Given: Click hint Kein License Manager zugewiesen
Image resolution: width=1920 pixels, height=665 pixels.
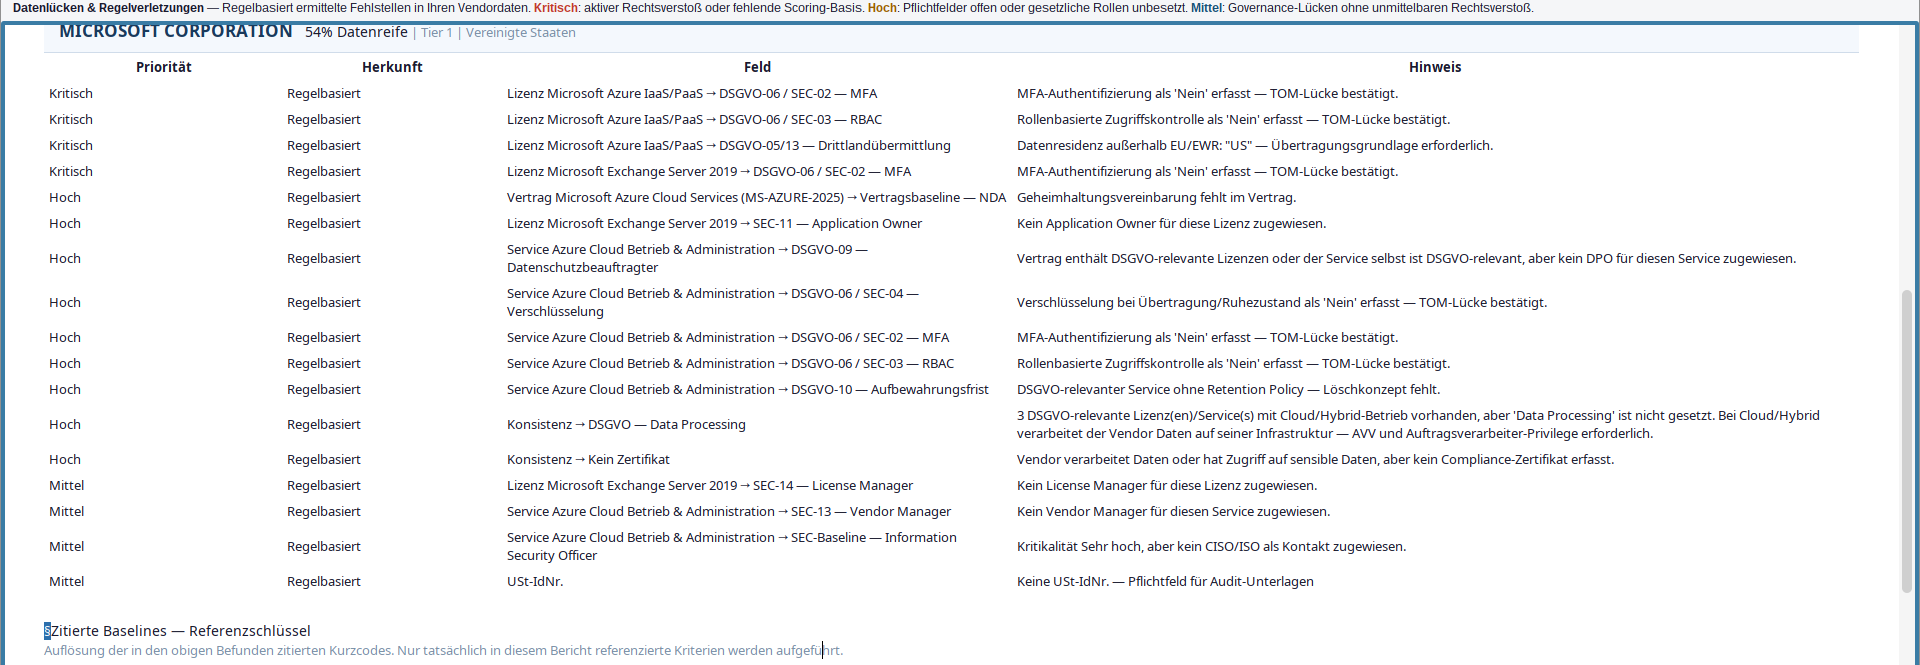Looking at the screenshot, I should pos(1167,485).
